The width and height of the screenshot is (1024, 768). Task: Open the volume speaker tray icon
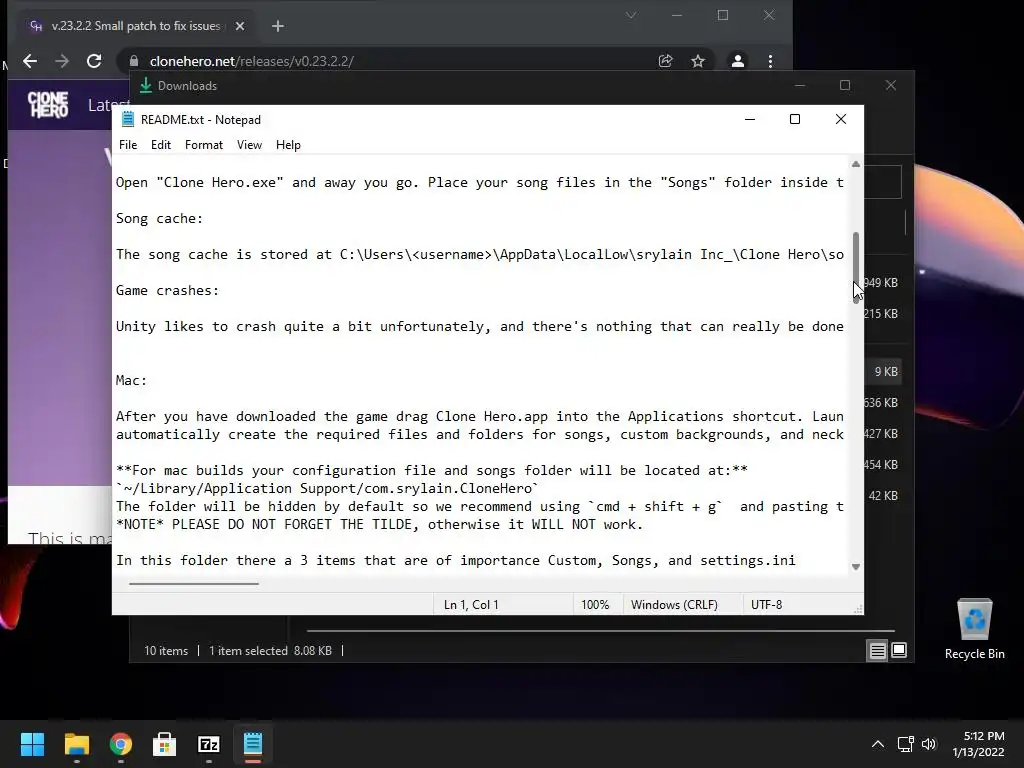pyautogui.click(x=929, y=744)
